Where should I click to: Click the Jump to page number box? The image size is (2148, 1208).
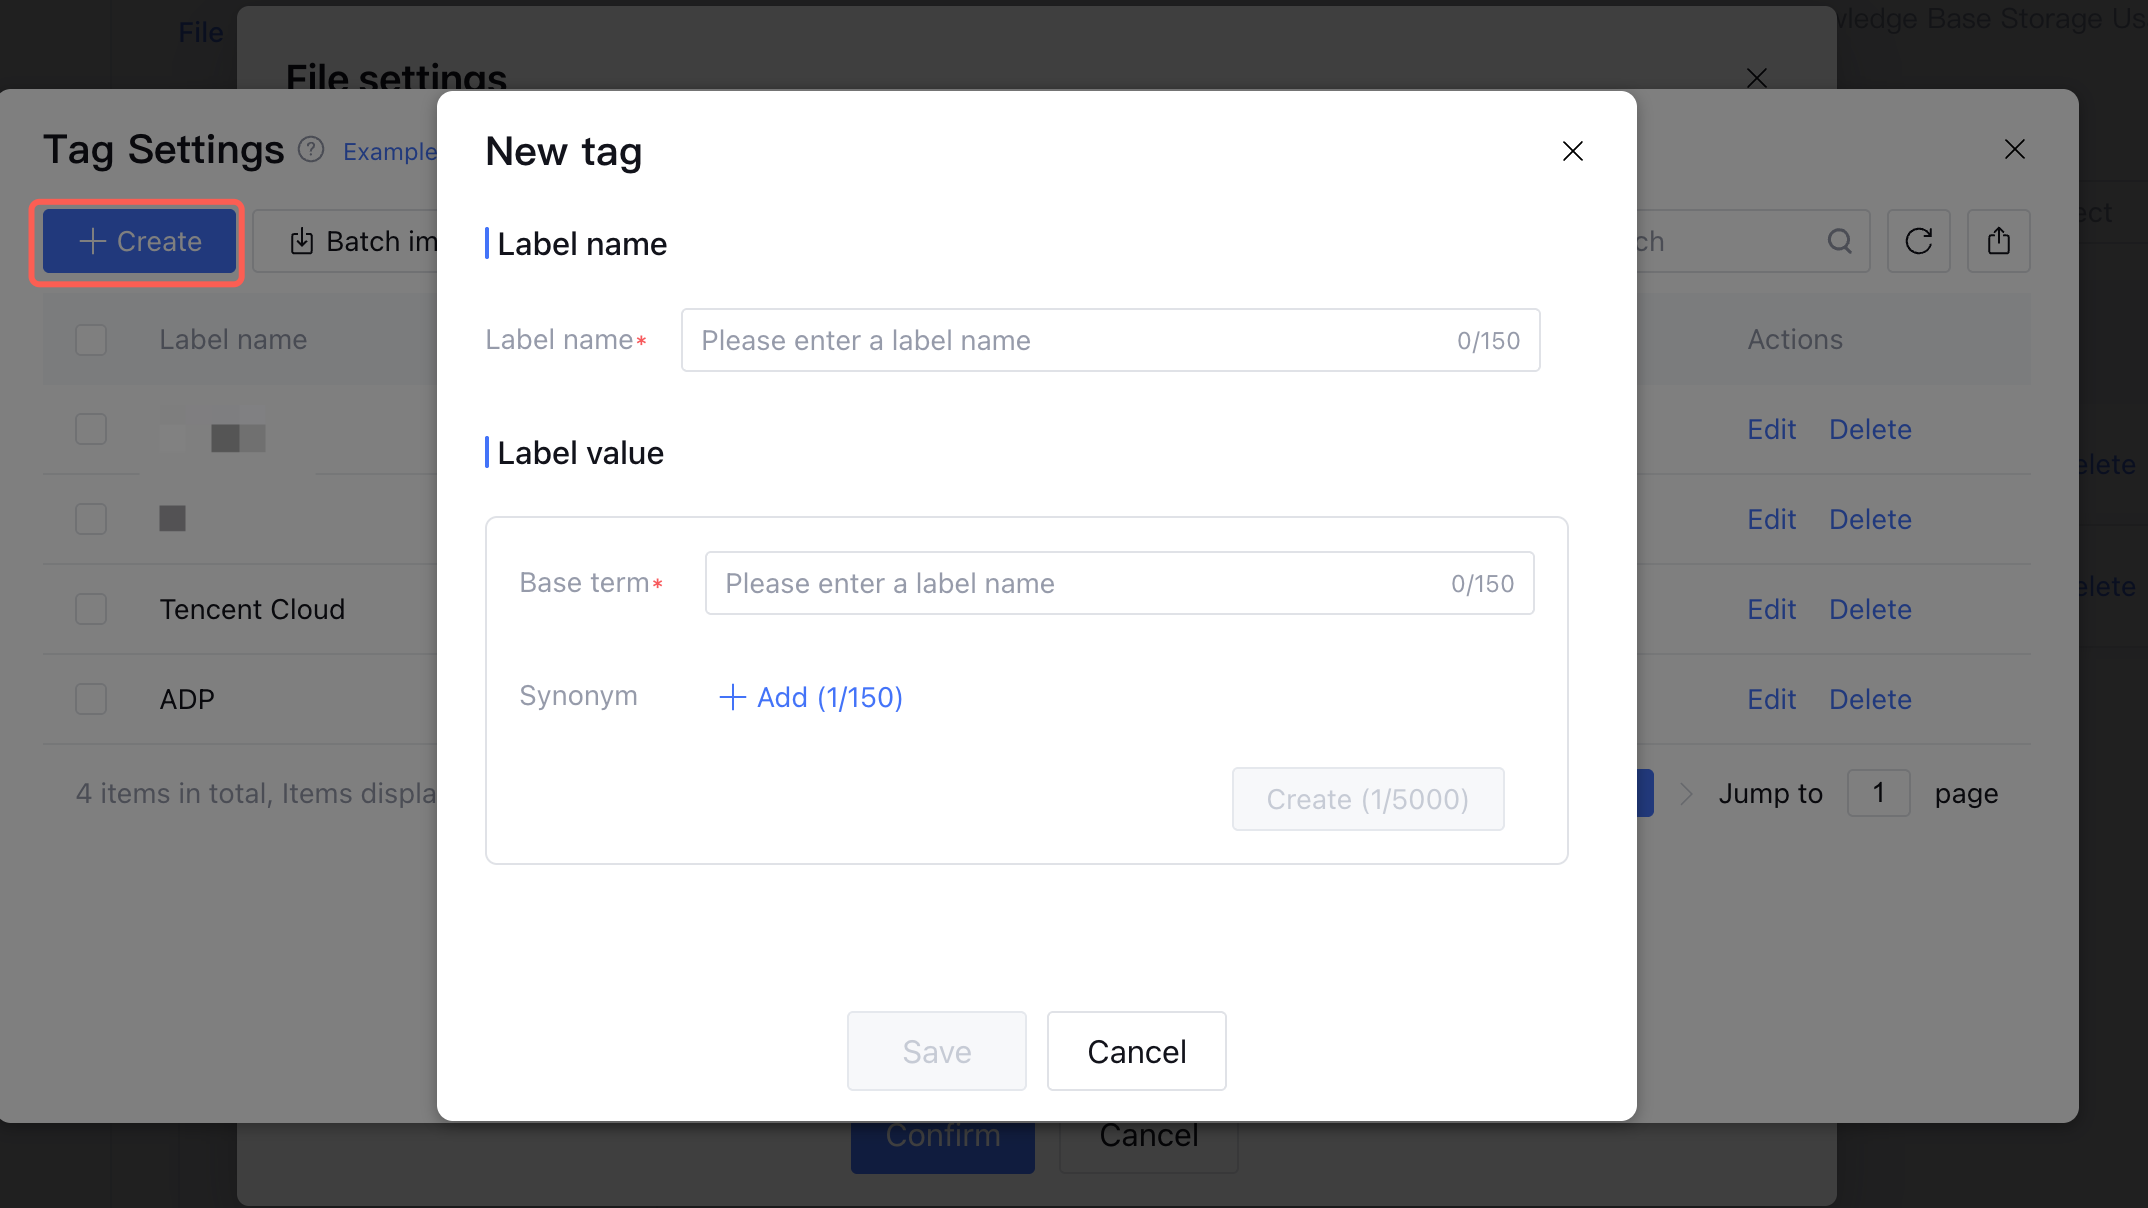point(1878,794)
